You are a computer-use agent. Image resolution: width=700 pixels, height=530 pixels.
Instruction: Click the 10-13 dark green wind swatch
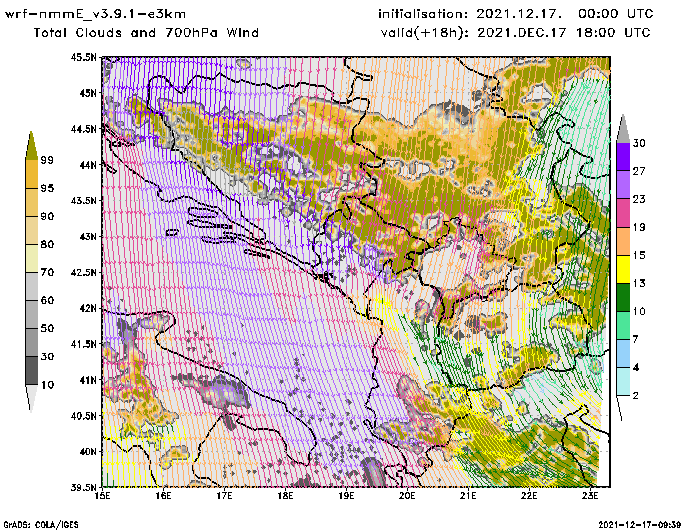click(x=623, y=297)
